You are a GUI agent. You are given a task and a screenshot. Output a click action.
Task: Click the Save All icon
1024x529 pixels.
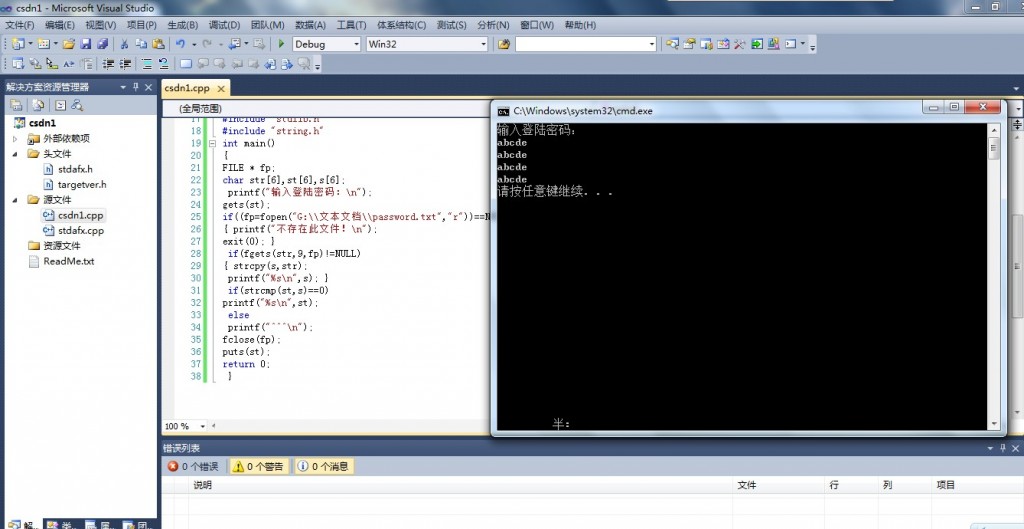click(102, 44)
